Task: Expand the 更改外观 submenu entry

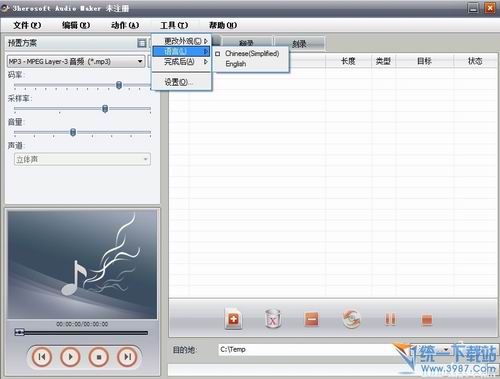Action: pyautogui.click(x=182, y=41)
